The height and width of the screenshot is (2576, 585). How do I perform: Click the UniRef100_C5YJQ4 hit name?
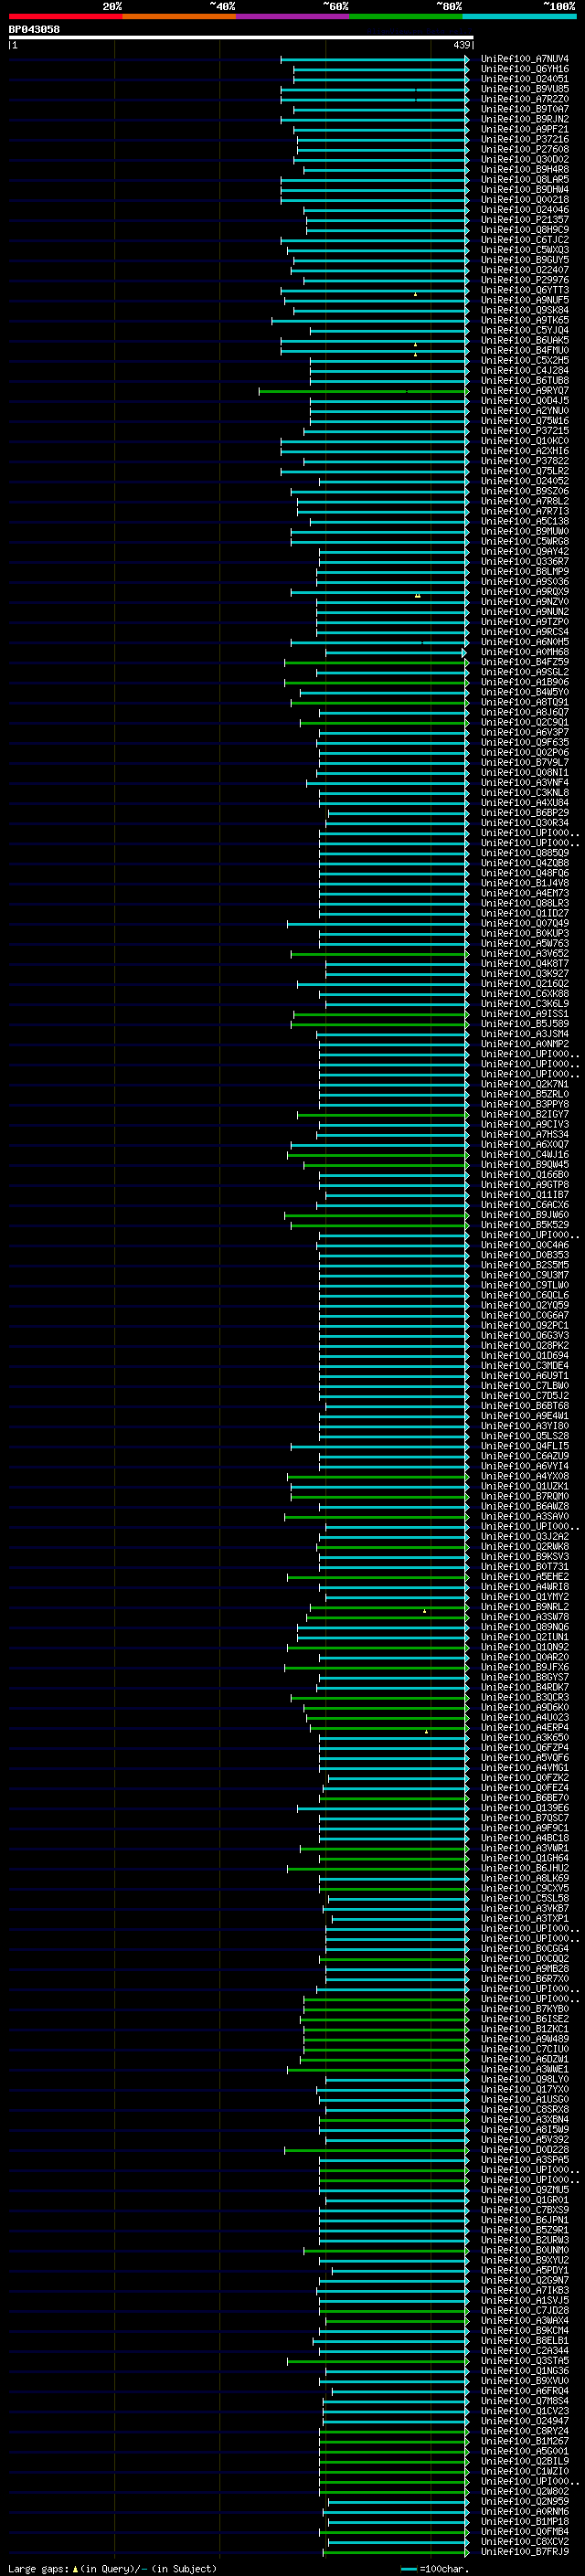point(525,330)
